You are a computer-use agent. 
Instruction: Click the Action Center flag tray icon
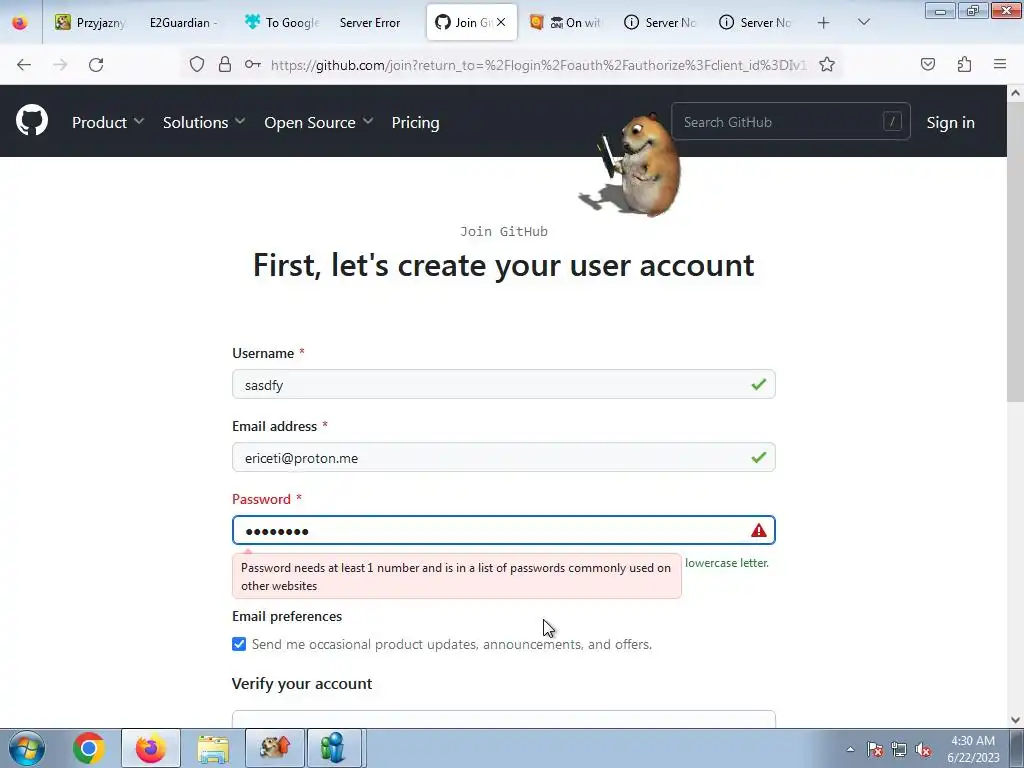point(875,749)
